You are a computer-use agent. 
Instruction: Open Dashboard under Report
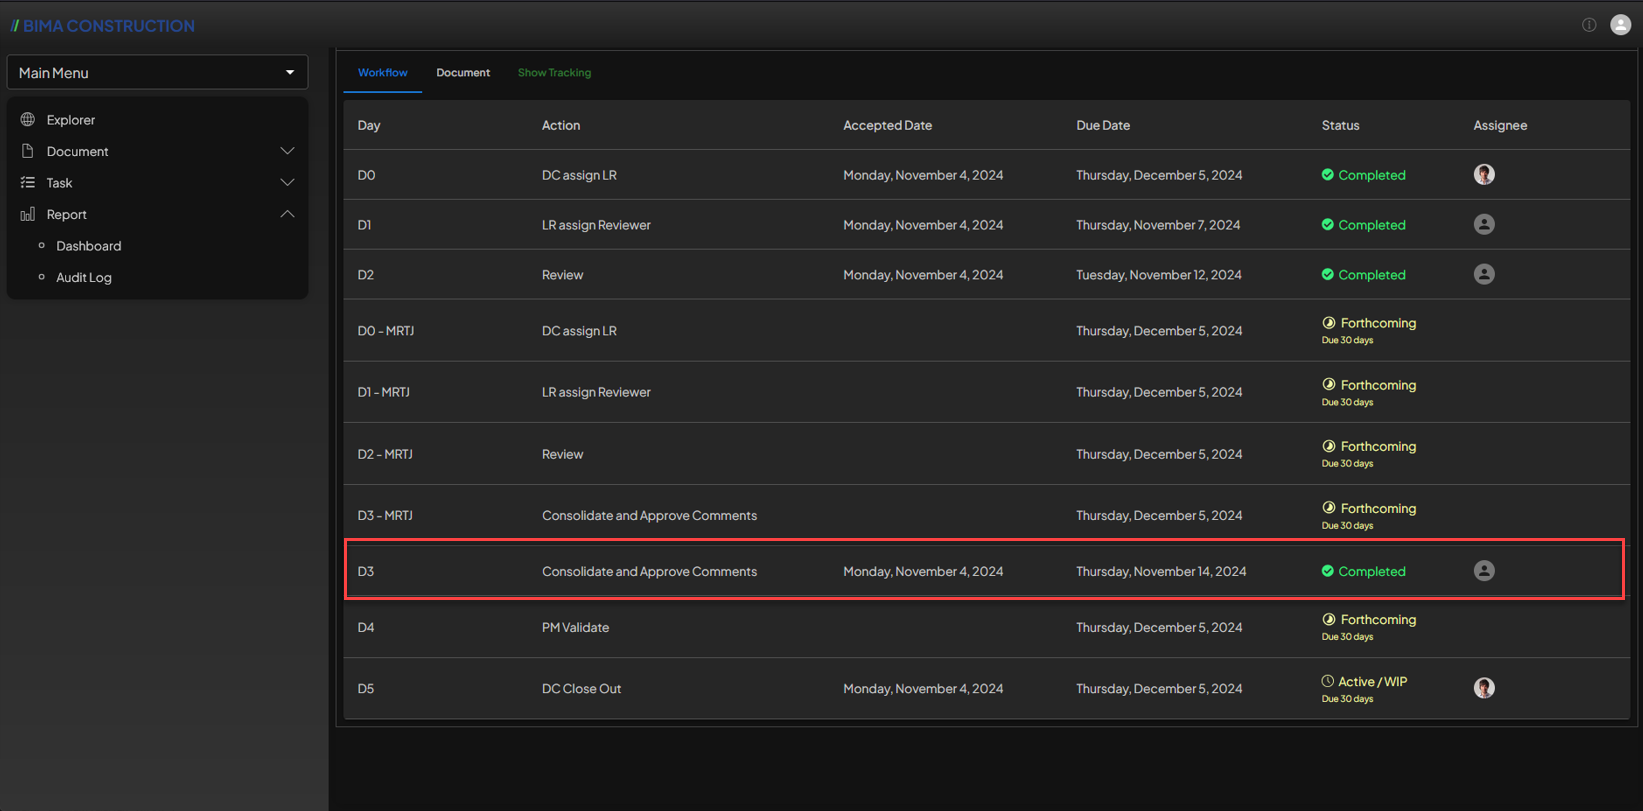pyautogui.click(x=88, y=246)
